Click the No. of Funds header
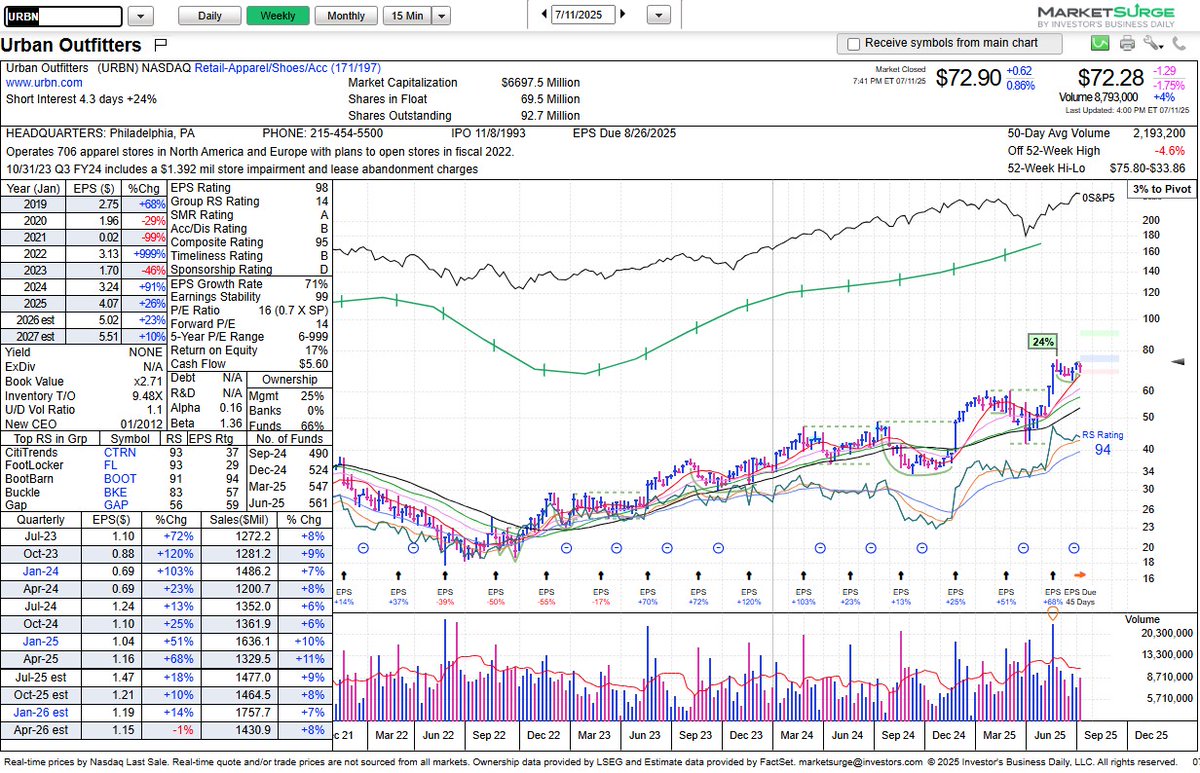Viewport: 1200px width, 773px height. click(x=288, y=437)
